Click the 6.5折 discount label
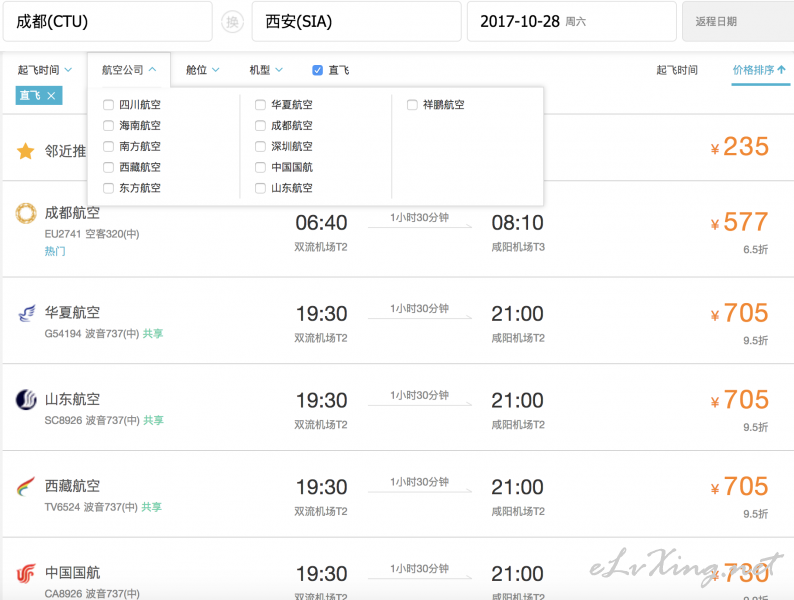The width and height of the screenshot is (794, 600). tap(756, 250)
